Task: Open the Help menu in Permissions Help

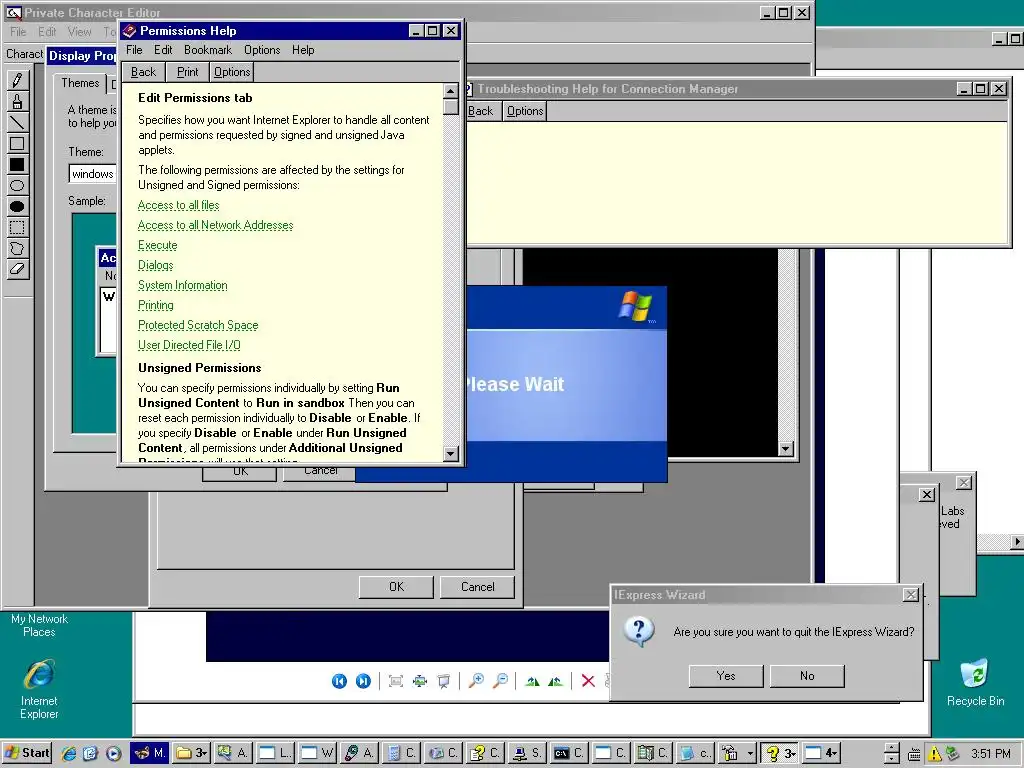Action: click(x=303, y=50)
